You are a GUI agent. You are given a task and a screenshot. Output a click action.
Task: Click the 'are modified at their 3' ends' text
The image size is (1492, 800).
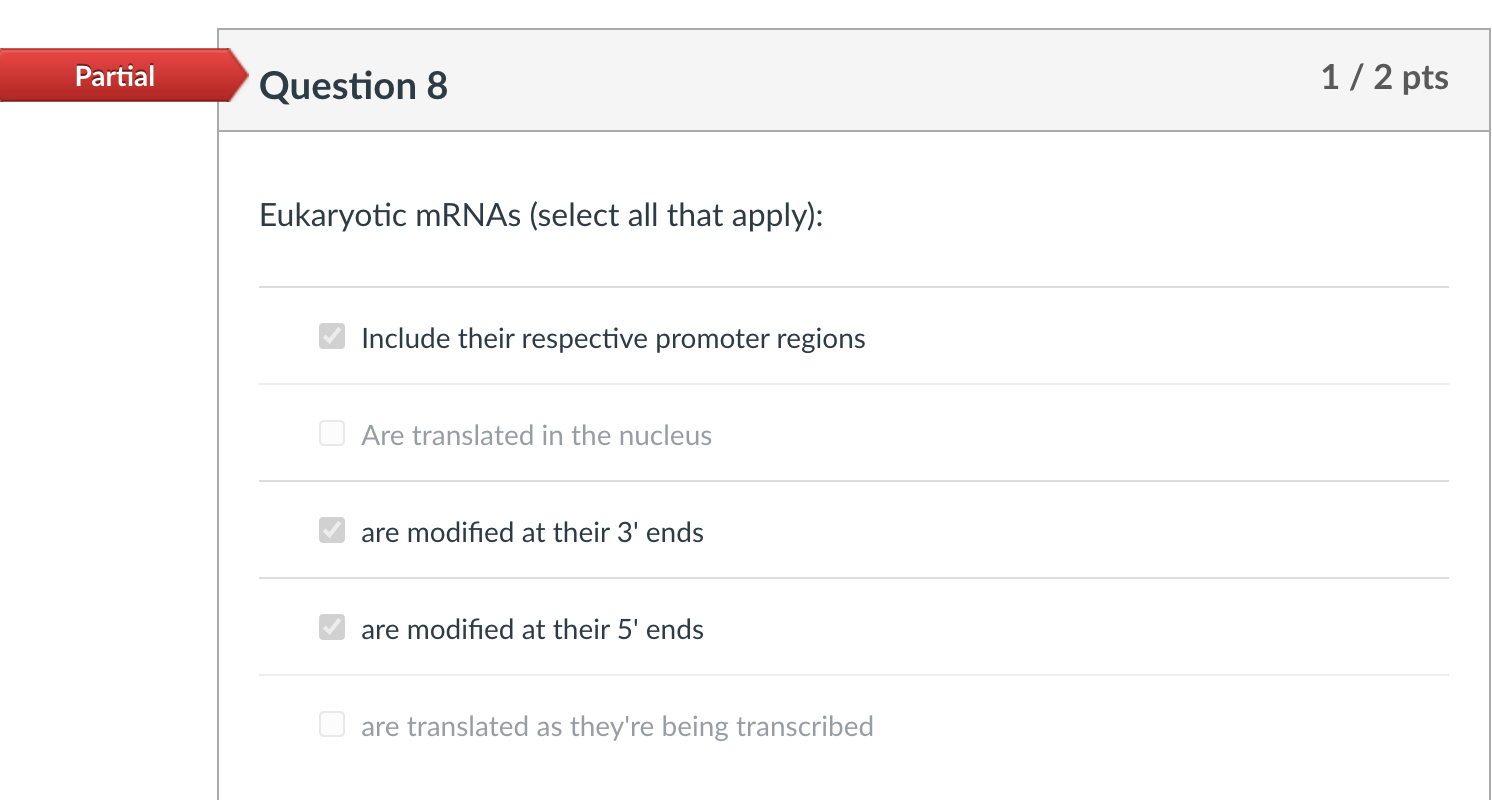[x=532, y=532]
